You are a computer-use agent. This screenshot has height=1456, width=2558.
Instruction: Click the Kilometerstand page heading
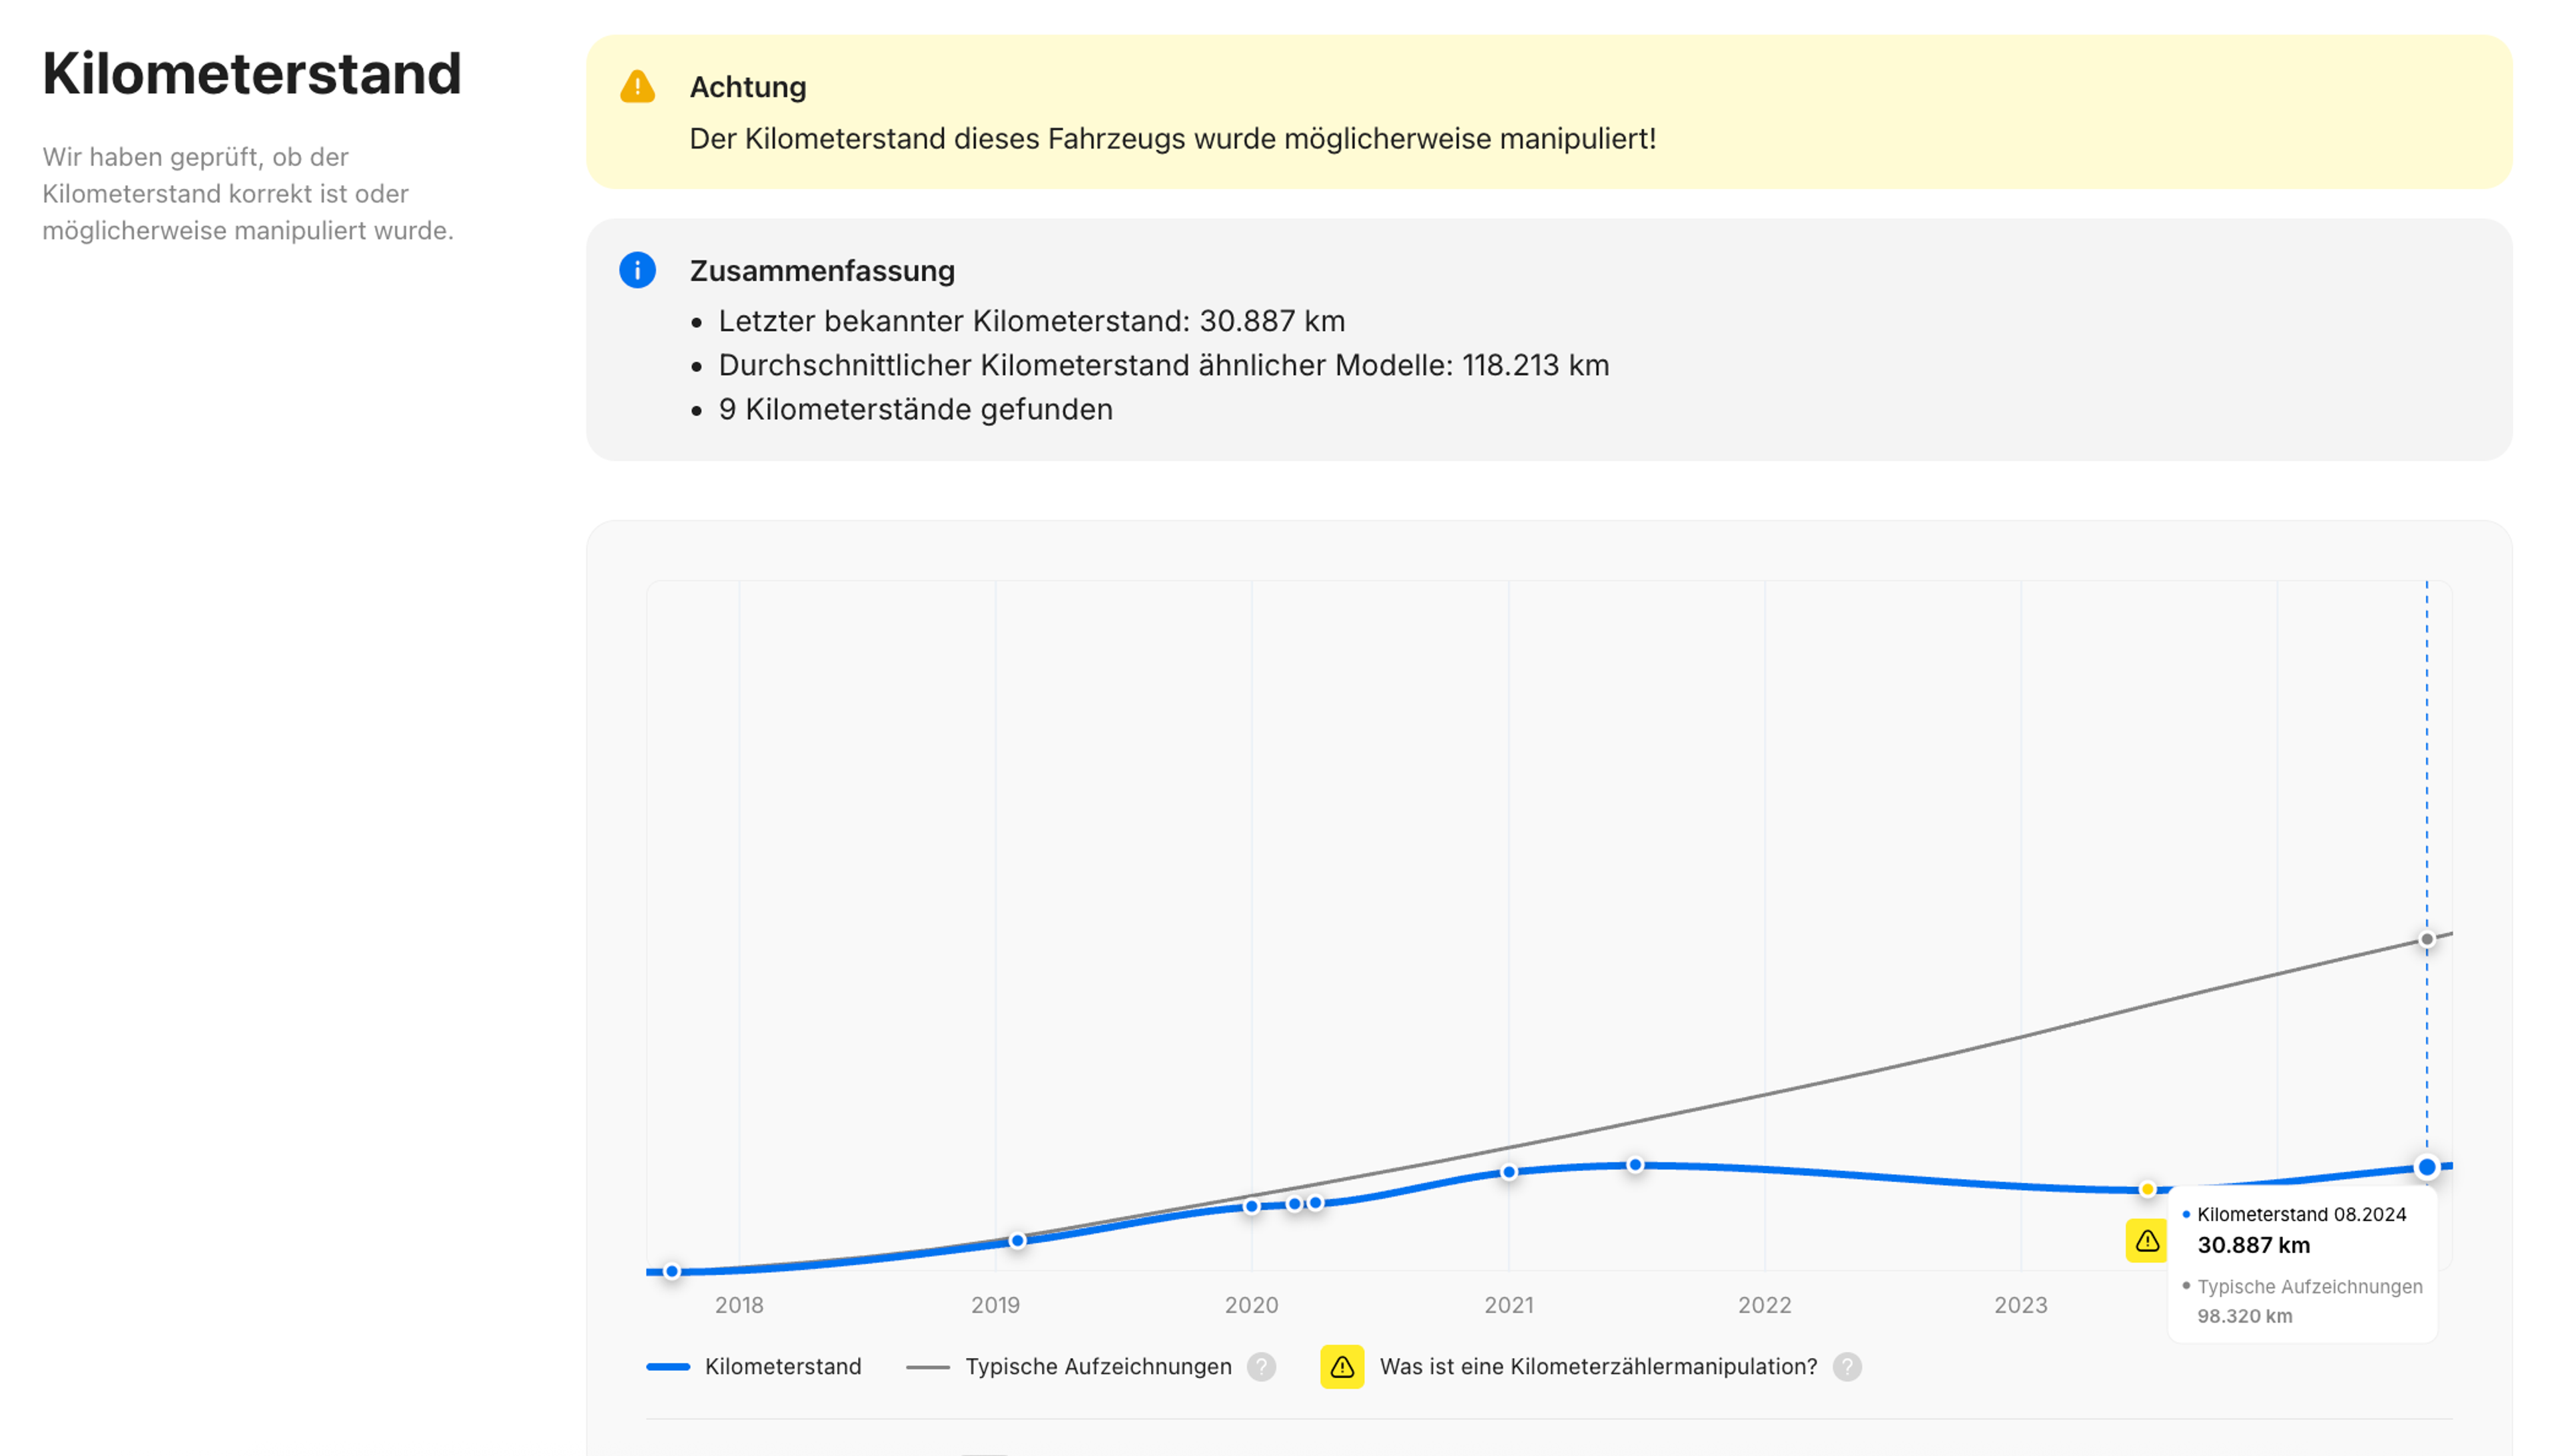pos(252,73)
